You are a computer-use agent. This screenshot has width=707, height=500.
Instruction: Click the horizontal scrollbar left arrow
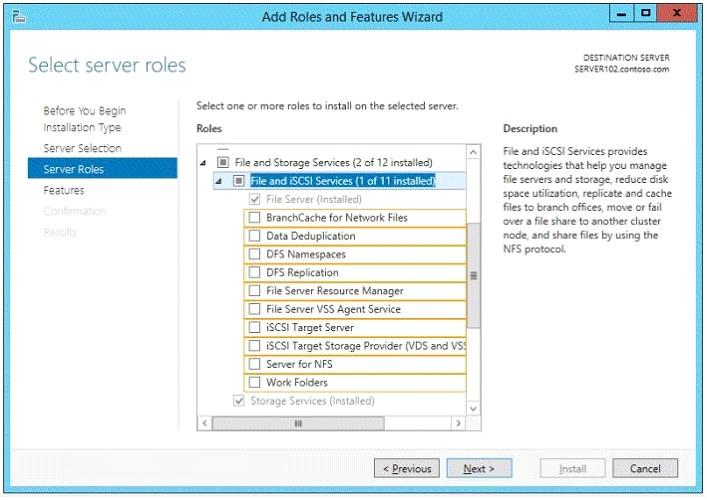coord(205,423)
